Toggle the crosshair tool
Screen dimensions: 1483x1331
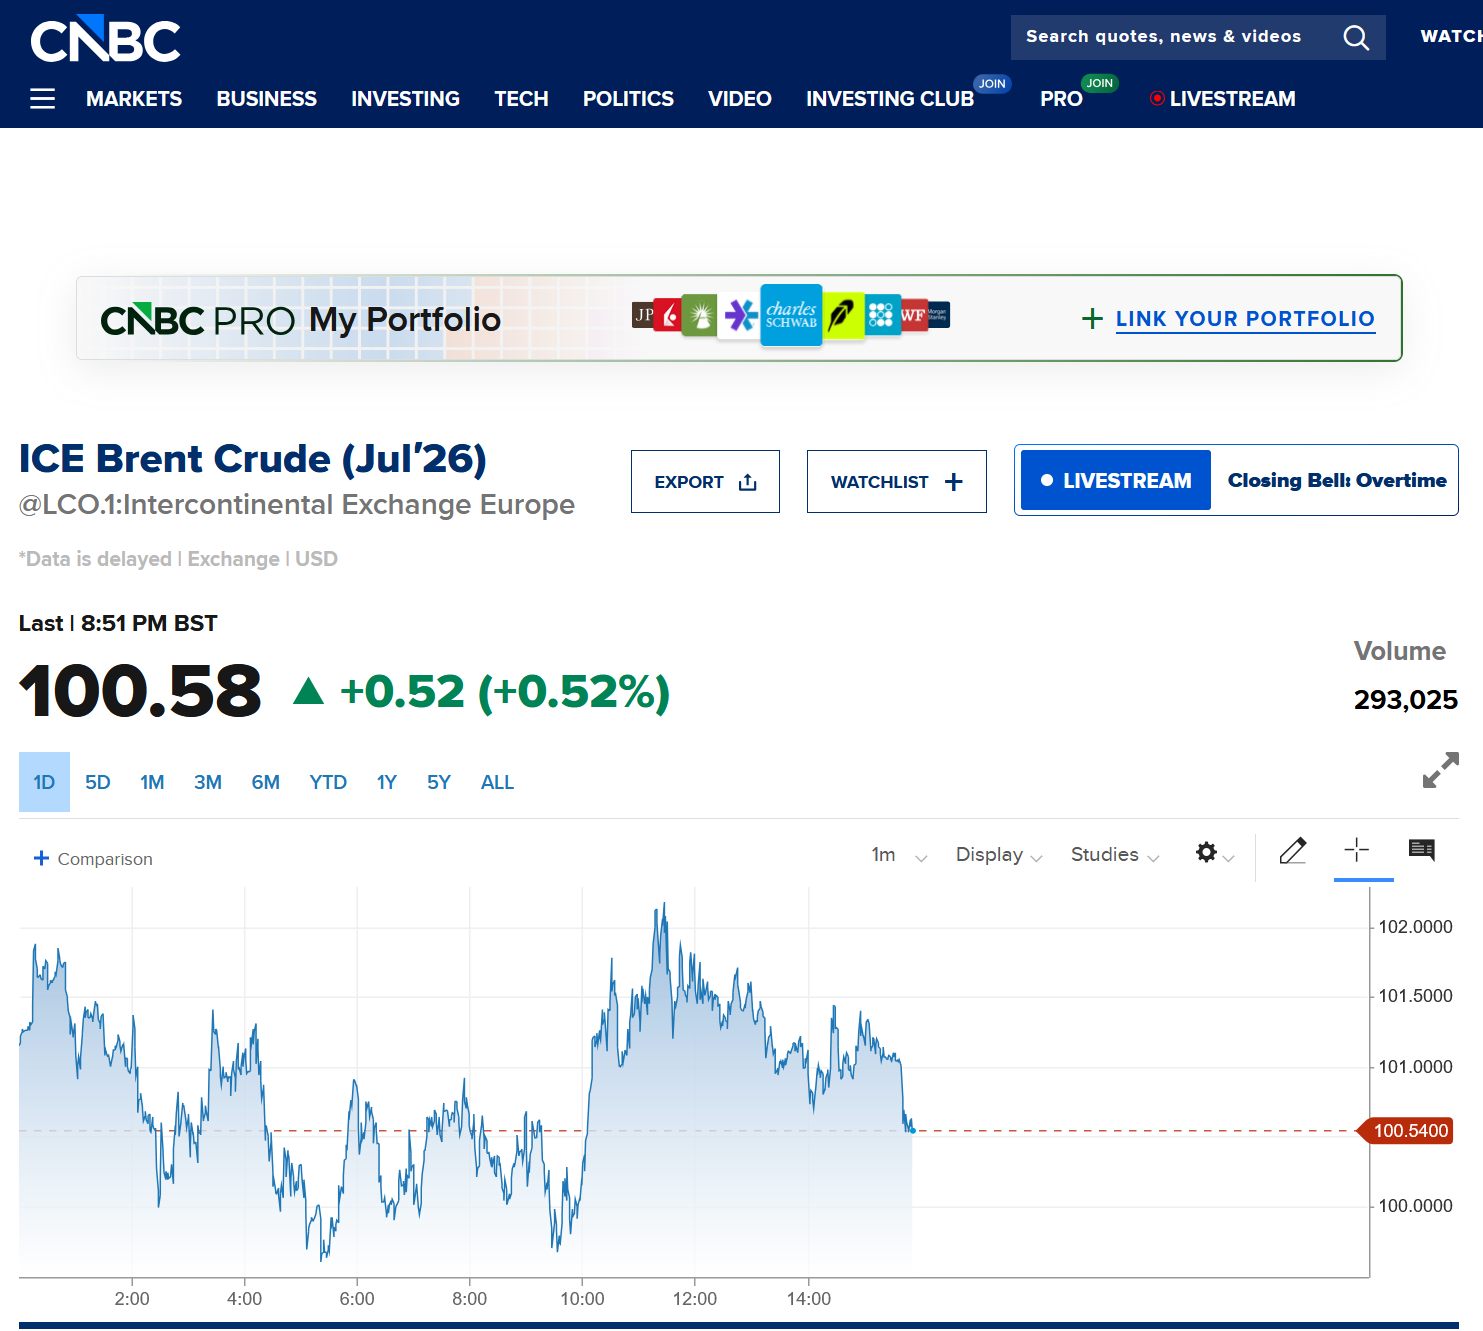pyautogui.click(x=1357, y=850)
